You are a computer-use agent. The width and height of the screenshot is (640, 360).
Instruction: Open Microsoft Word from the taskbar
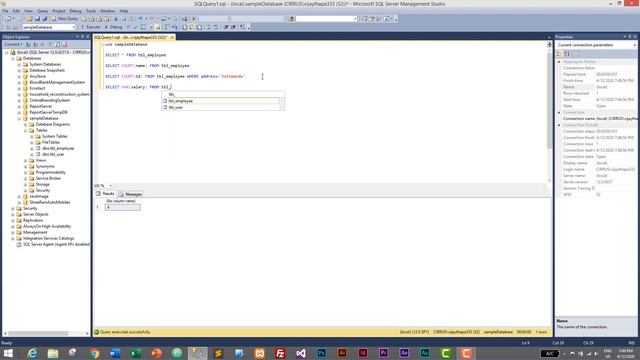click(115, 353)
